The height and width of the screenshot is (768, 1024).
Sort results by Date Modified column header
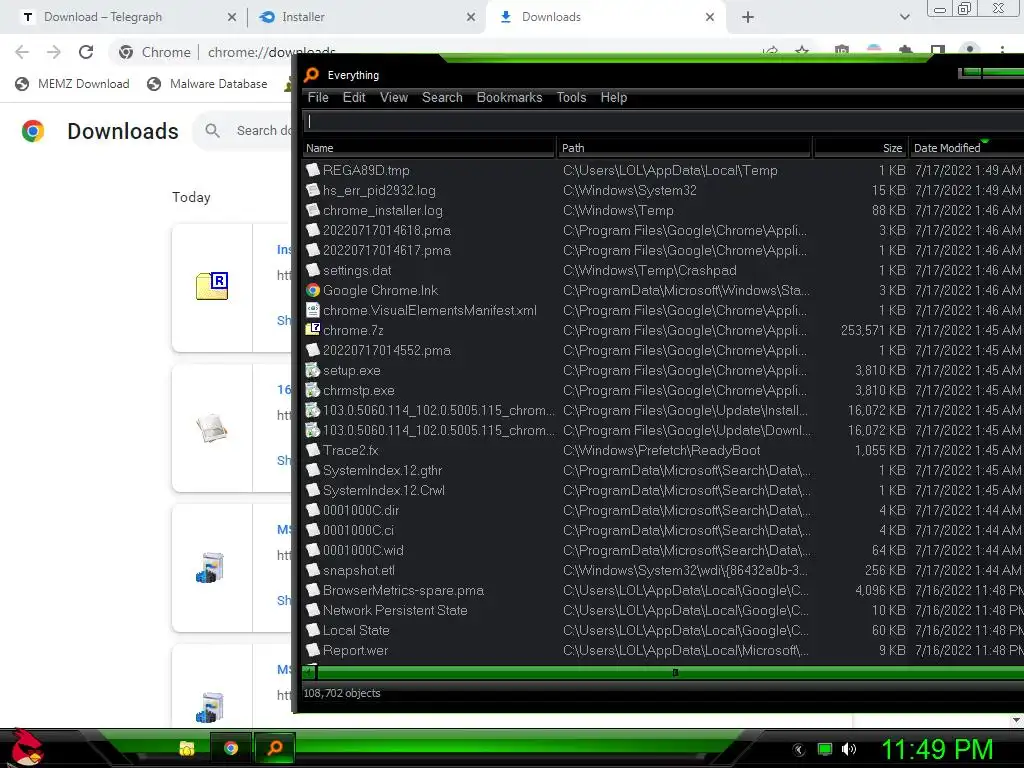point(967,148)
